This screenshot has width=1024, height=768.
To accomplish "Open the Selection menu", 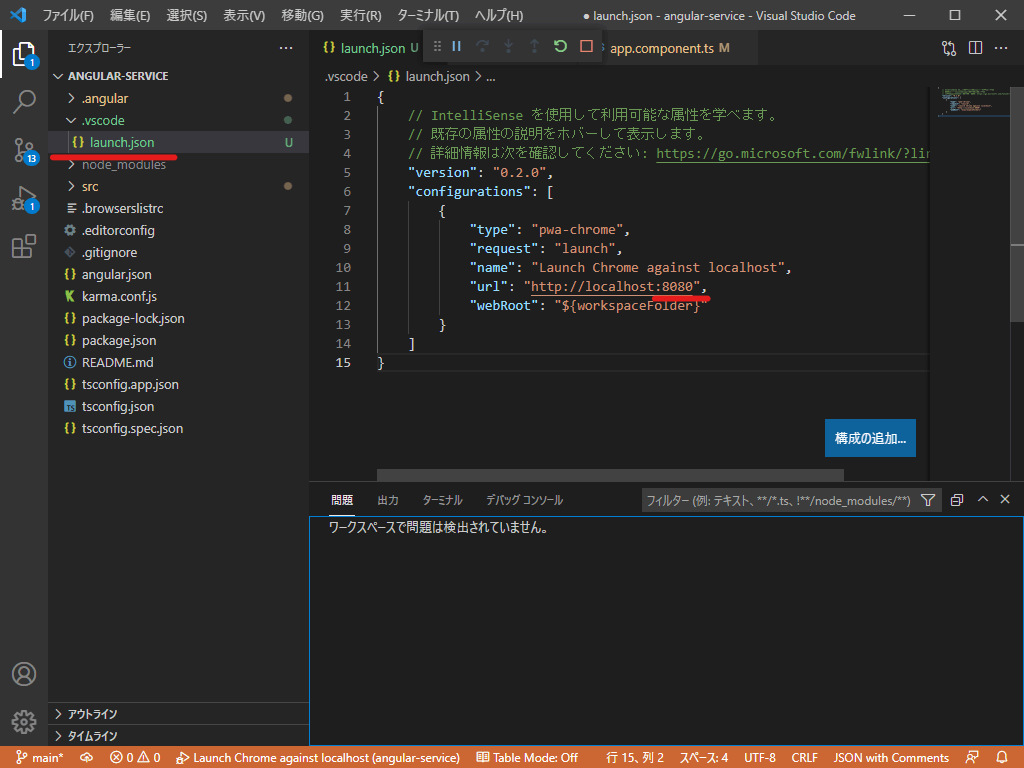I will 187,15.
